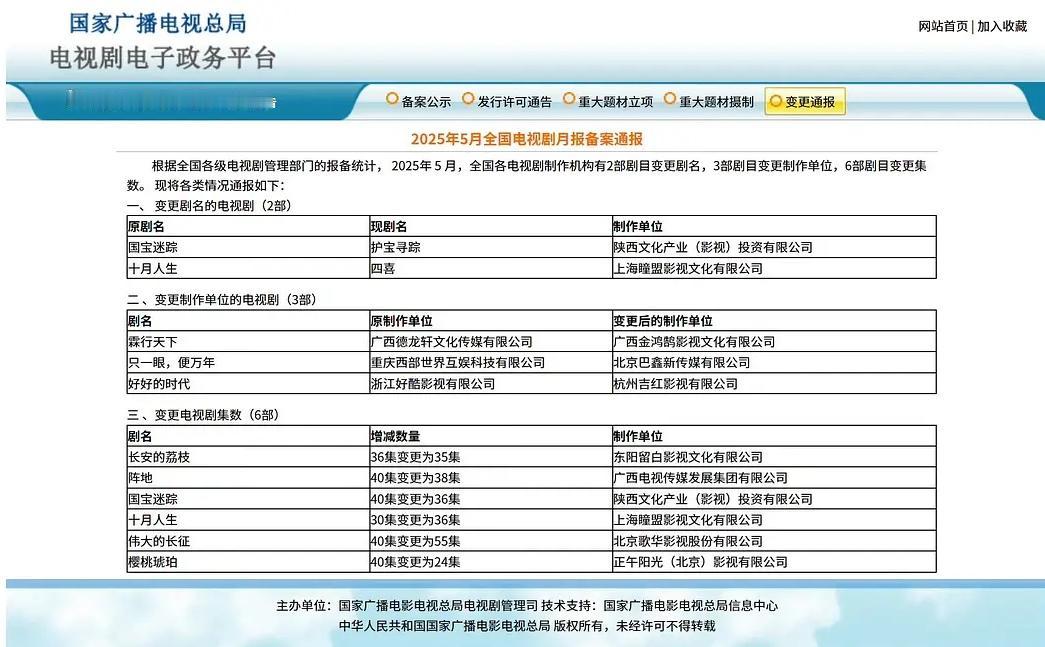Screen dimensions: 1045x647
Task: Click the 伟大的长征 cell
Action: point(248,541)
